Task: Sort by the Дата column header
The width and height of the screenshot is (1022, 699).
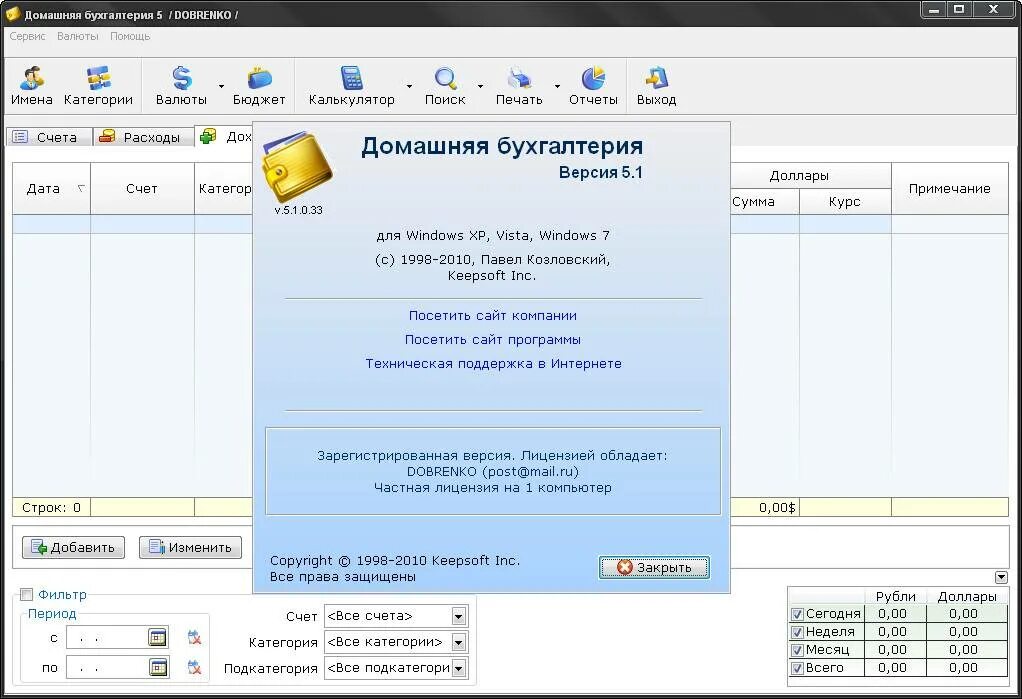Action: 51,188
